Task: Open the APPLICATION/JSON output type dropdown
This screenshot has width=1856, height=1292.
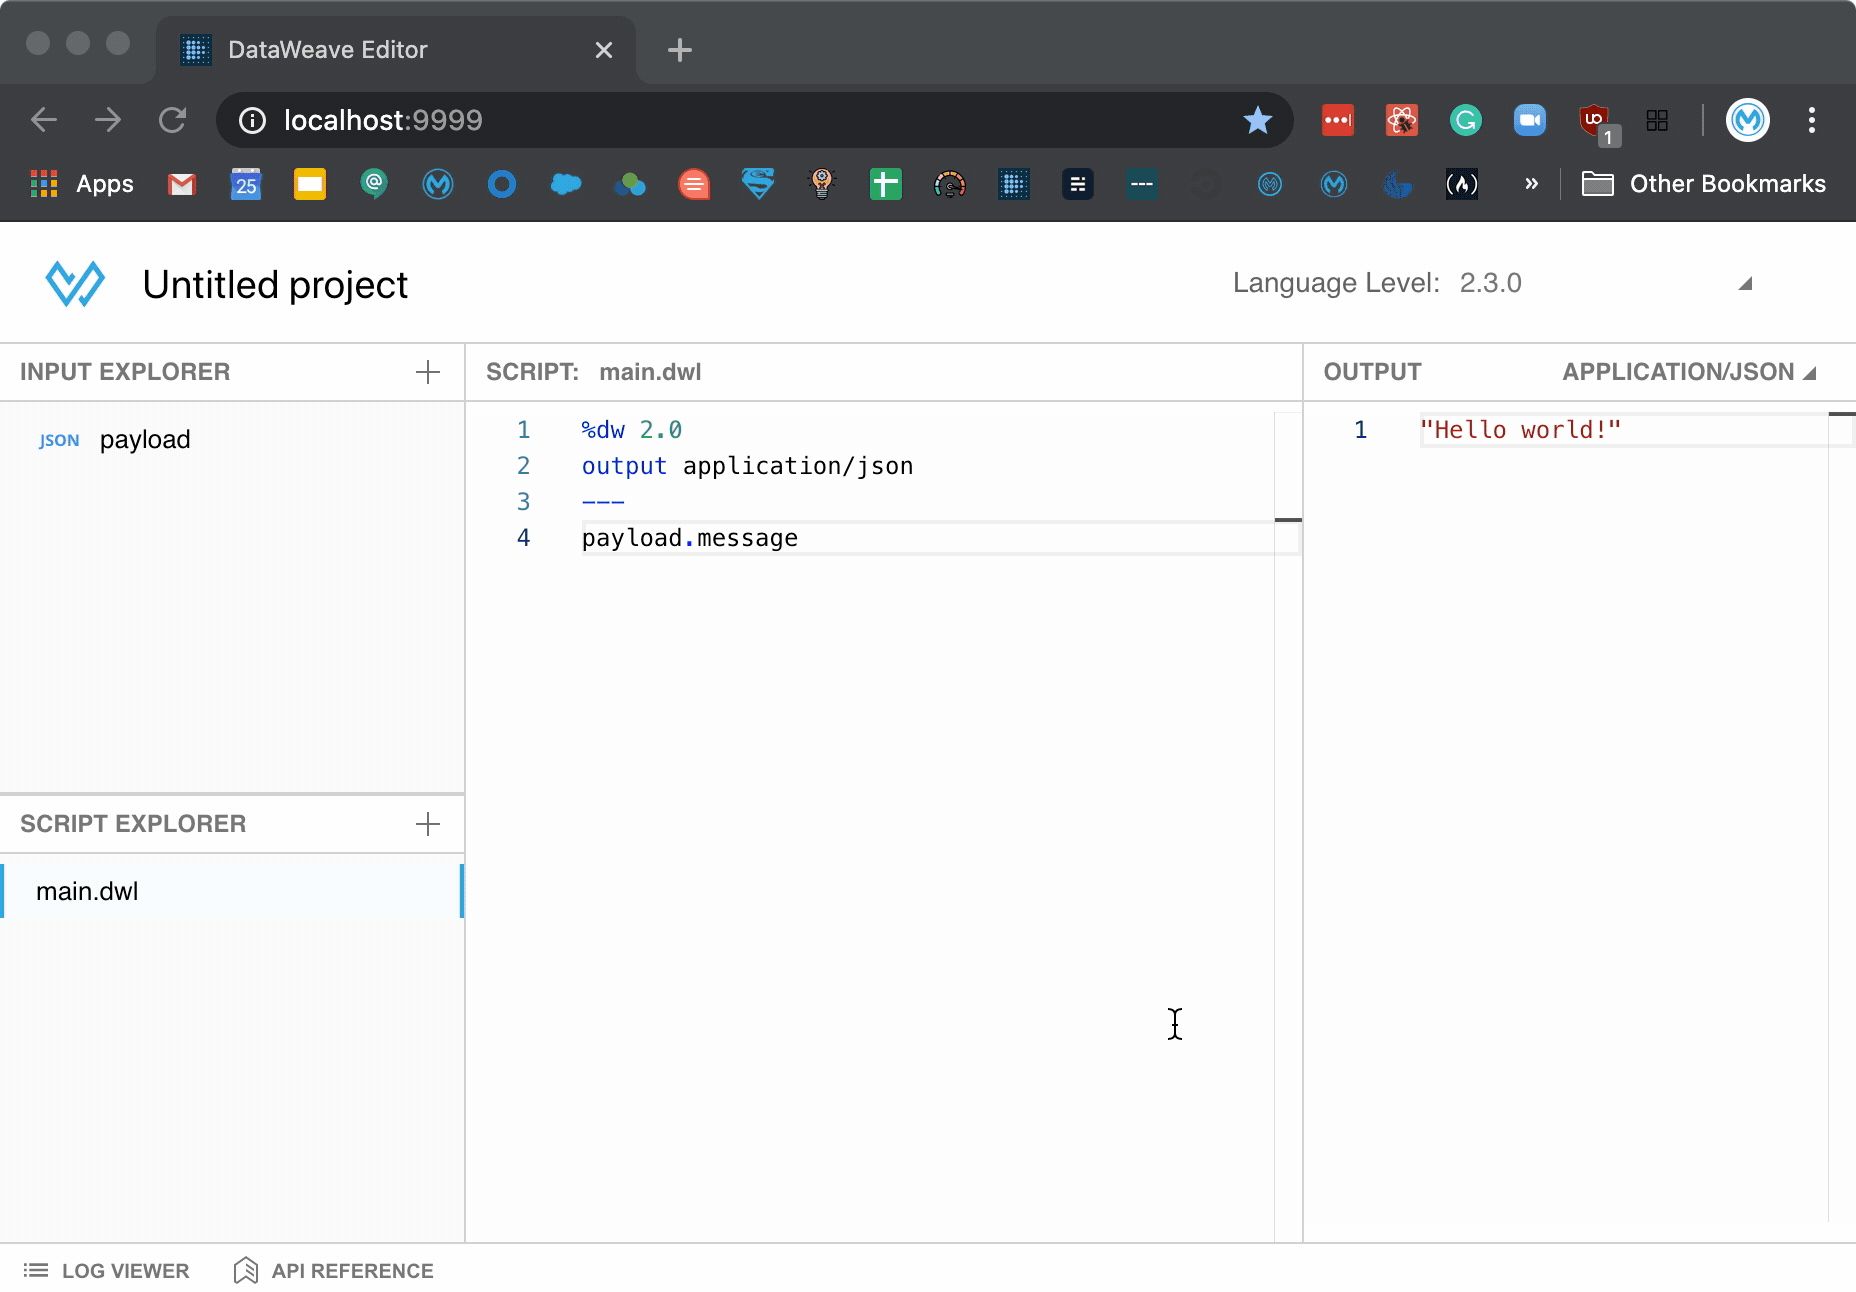Action: 1689,372
